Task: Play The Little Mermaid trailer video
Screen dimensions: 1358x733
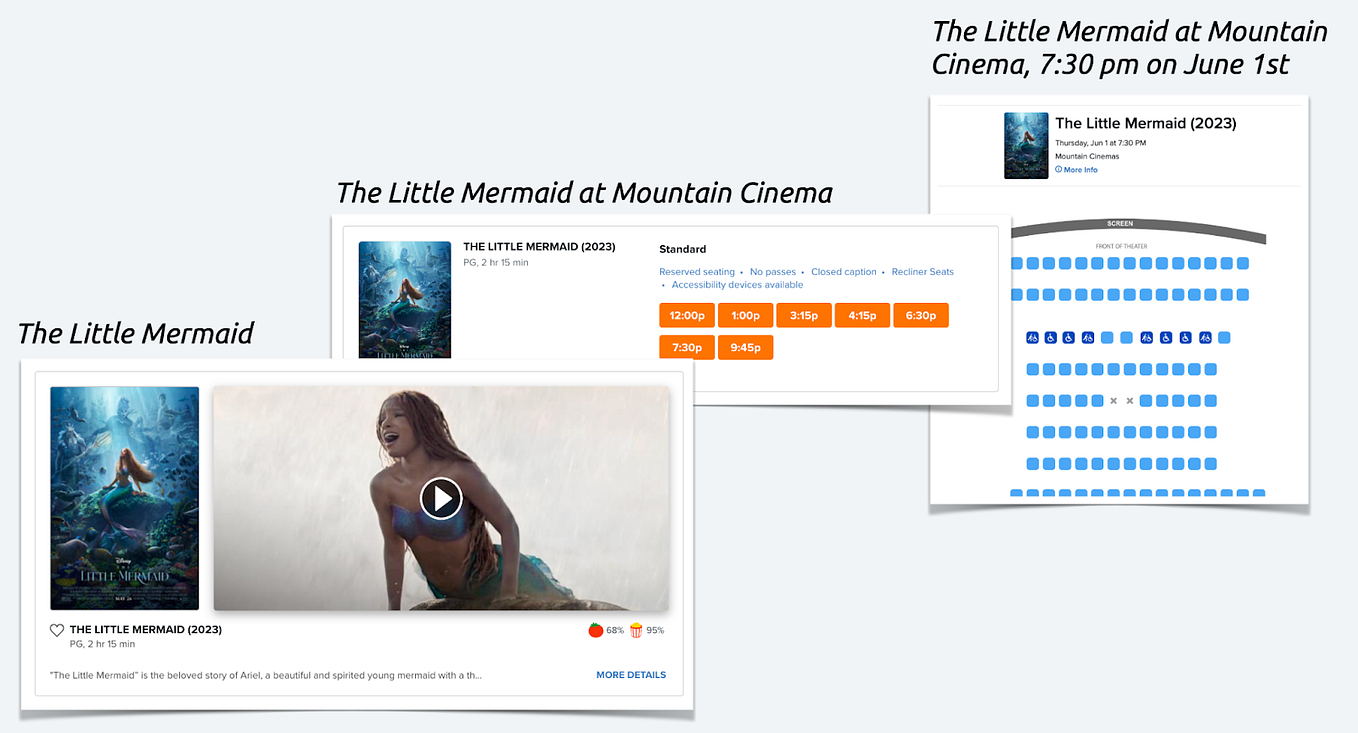Action: 441,498
